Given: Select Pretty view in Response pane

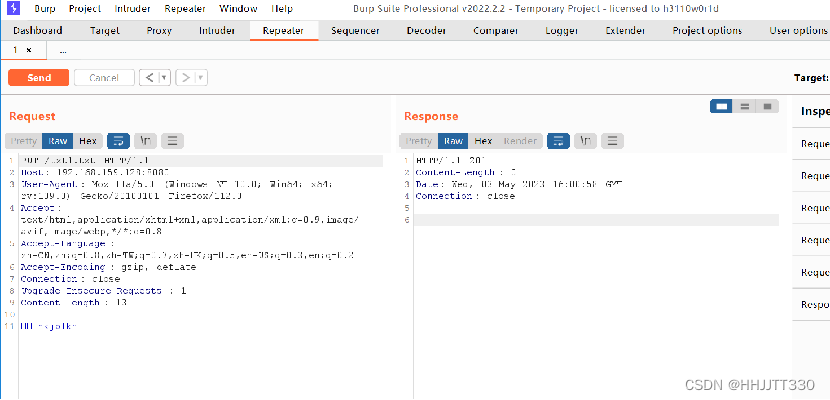Looking at the screenshot, I should pyautogui.click(x=419, y=141).
